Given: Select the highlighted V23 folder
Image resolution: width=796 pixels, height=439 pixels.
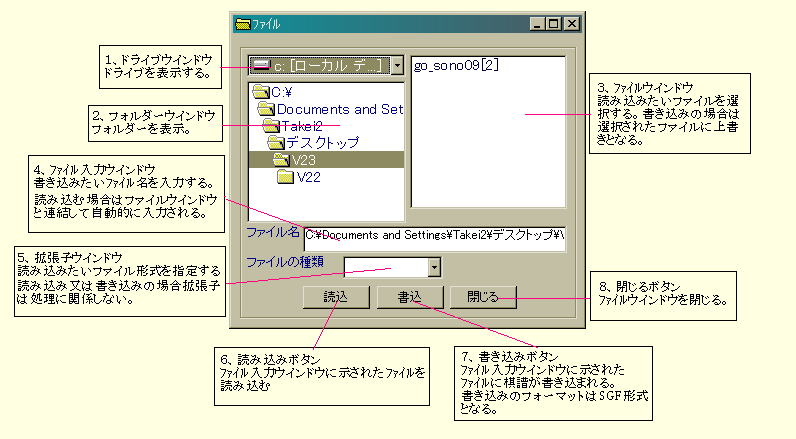Looking at the screenshot, I should (x=326, y=160).
